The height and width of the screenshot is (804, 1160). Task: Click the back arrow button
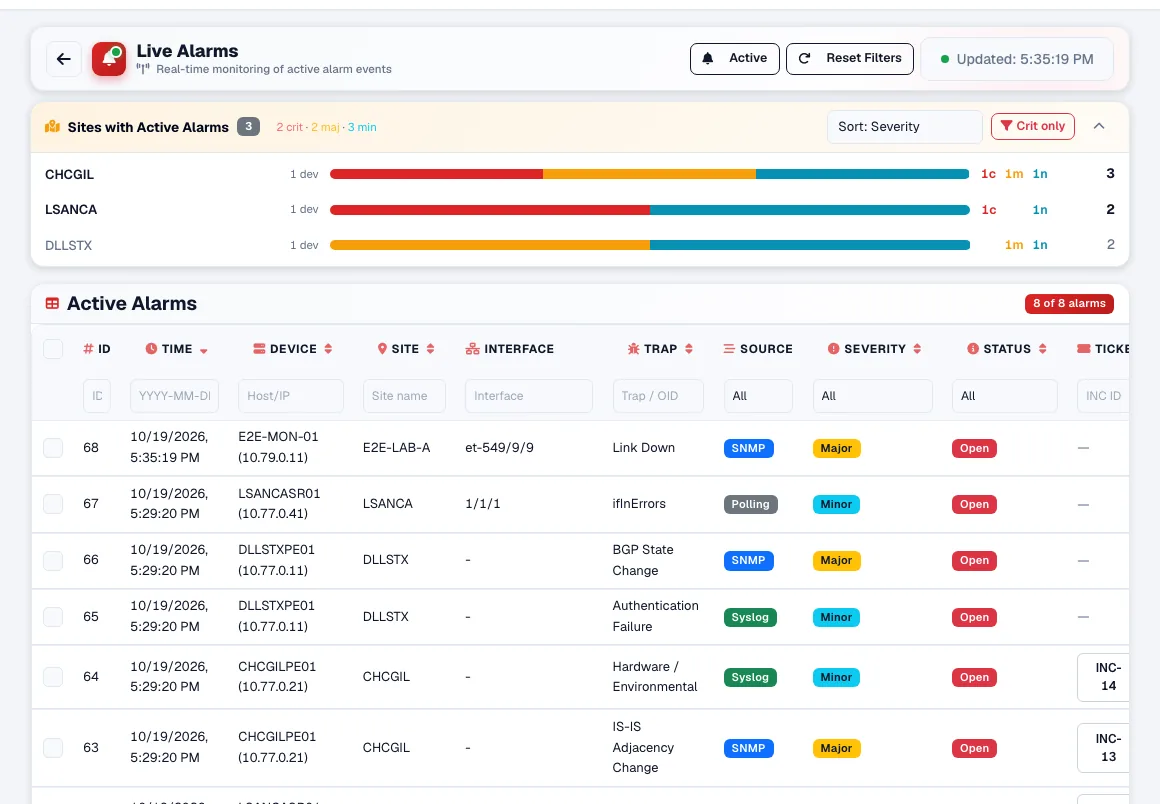[64, 59]
